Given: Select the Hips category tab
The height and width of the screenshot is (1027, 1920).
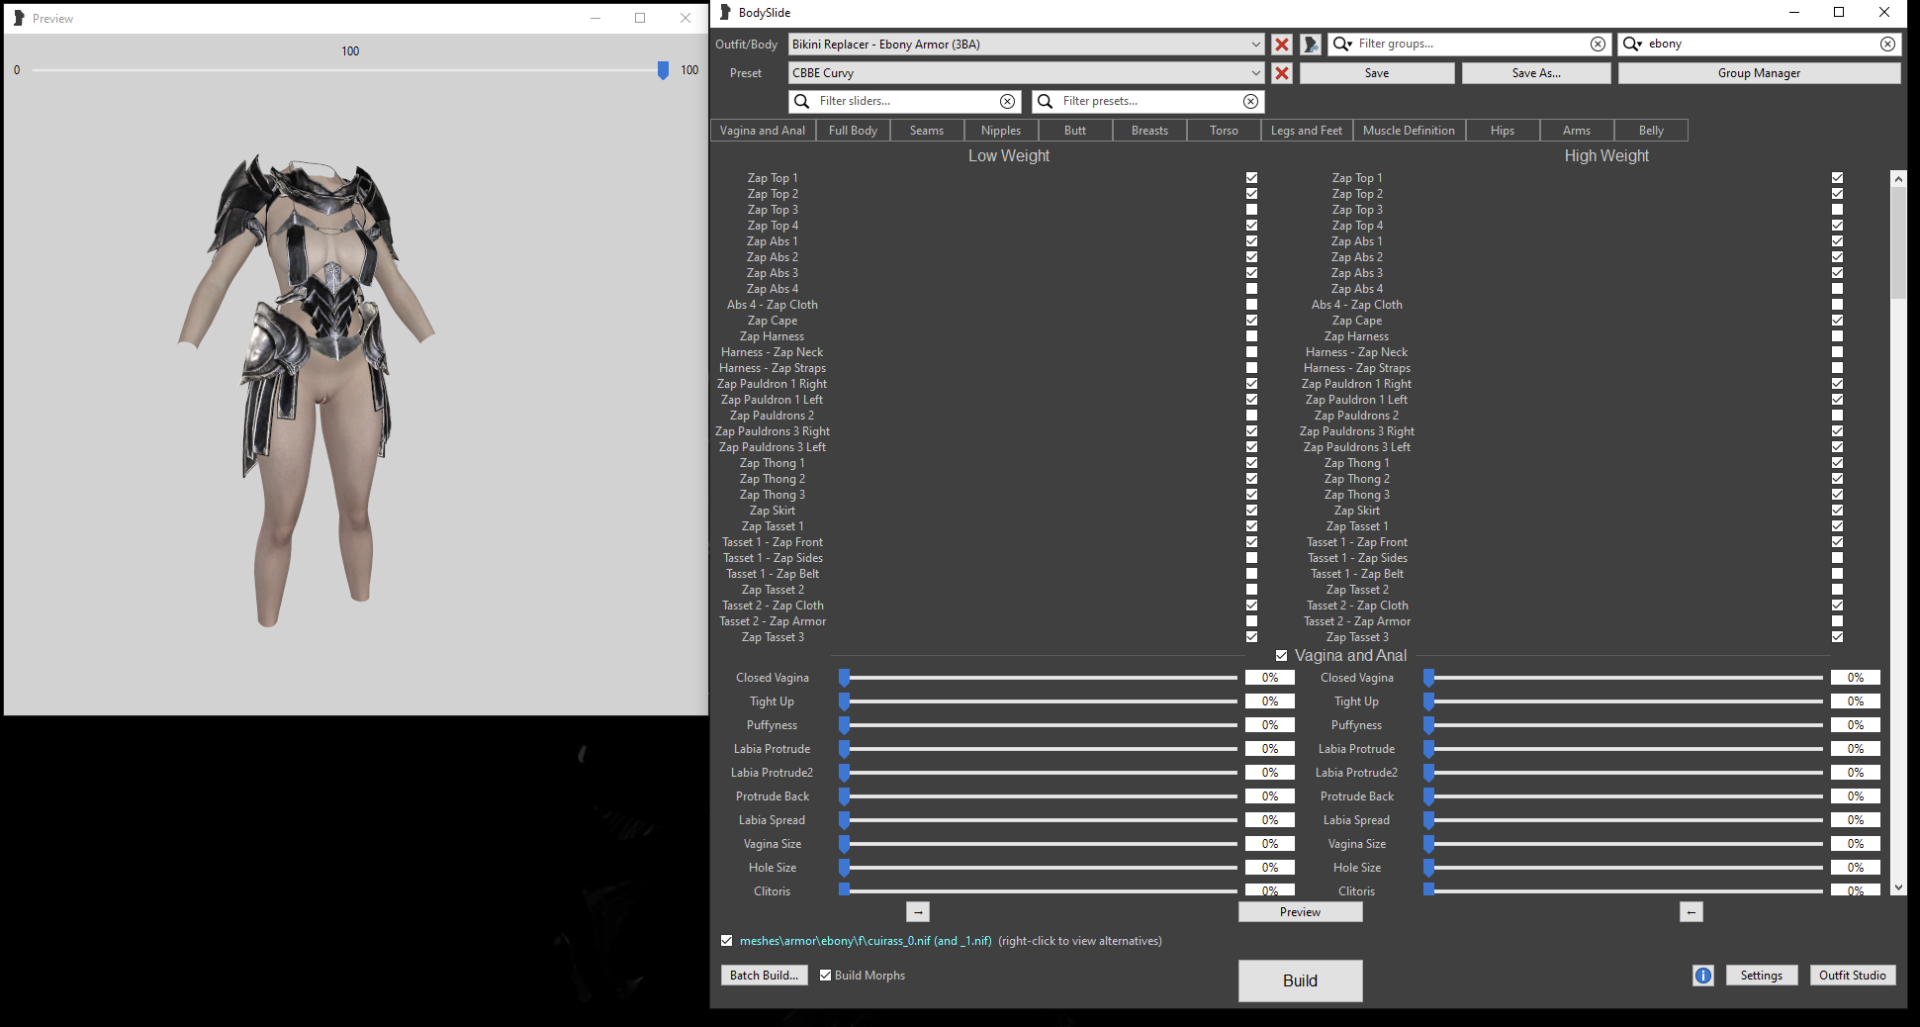Looking at the screenshot, I should pos(1502,131).
